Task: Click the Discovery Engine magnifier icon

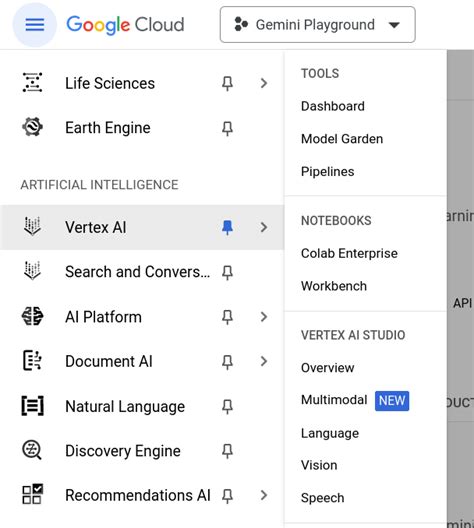Action: (x=32, y=450)
